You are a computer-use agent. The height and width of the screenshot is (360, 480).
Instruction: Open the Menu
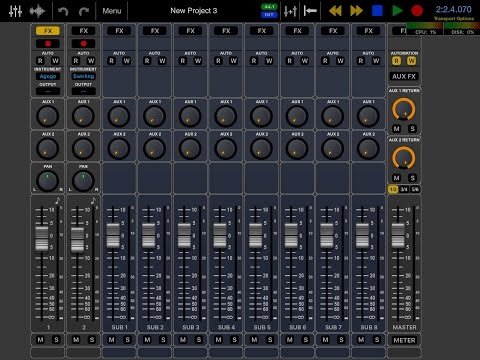[x=112, y=11]
